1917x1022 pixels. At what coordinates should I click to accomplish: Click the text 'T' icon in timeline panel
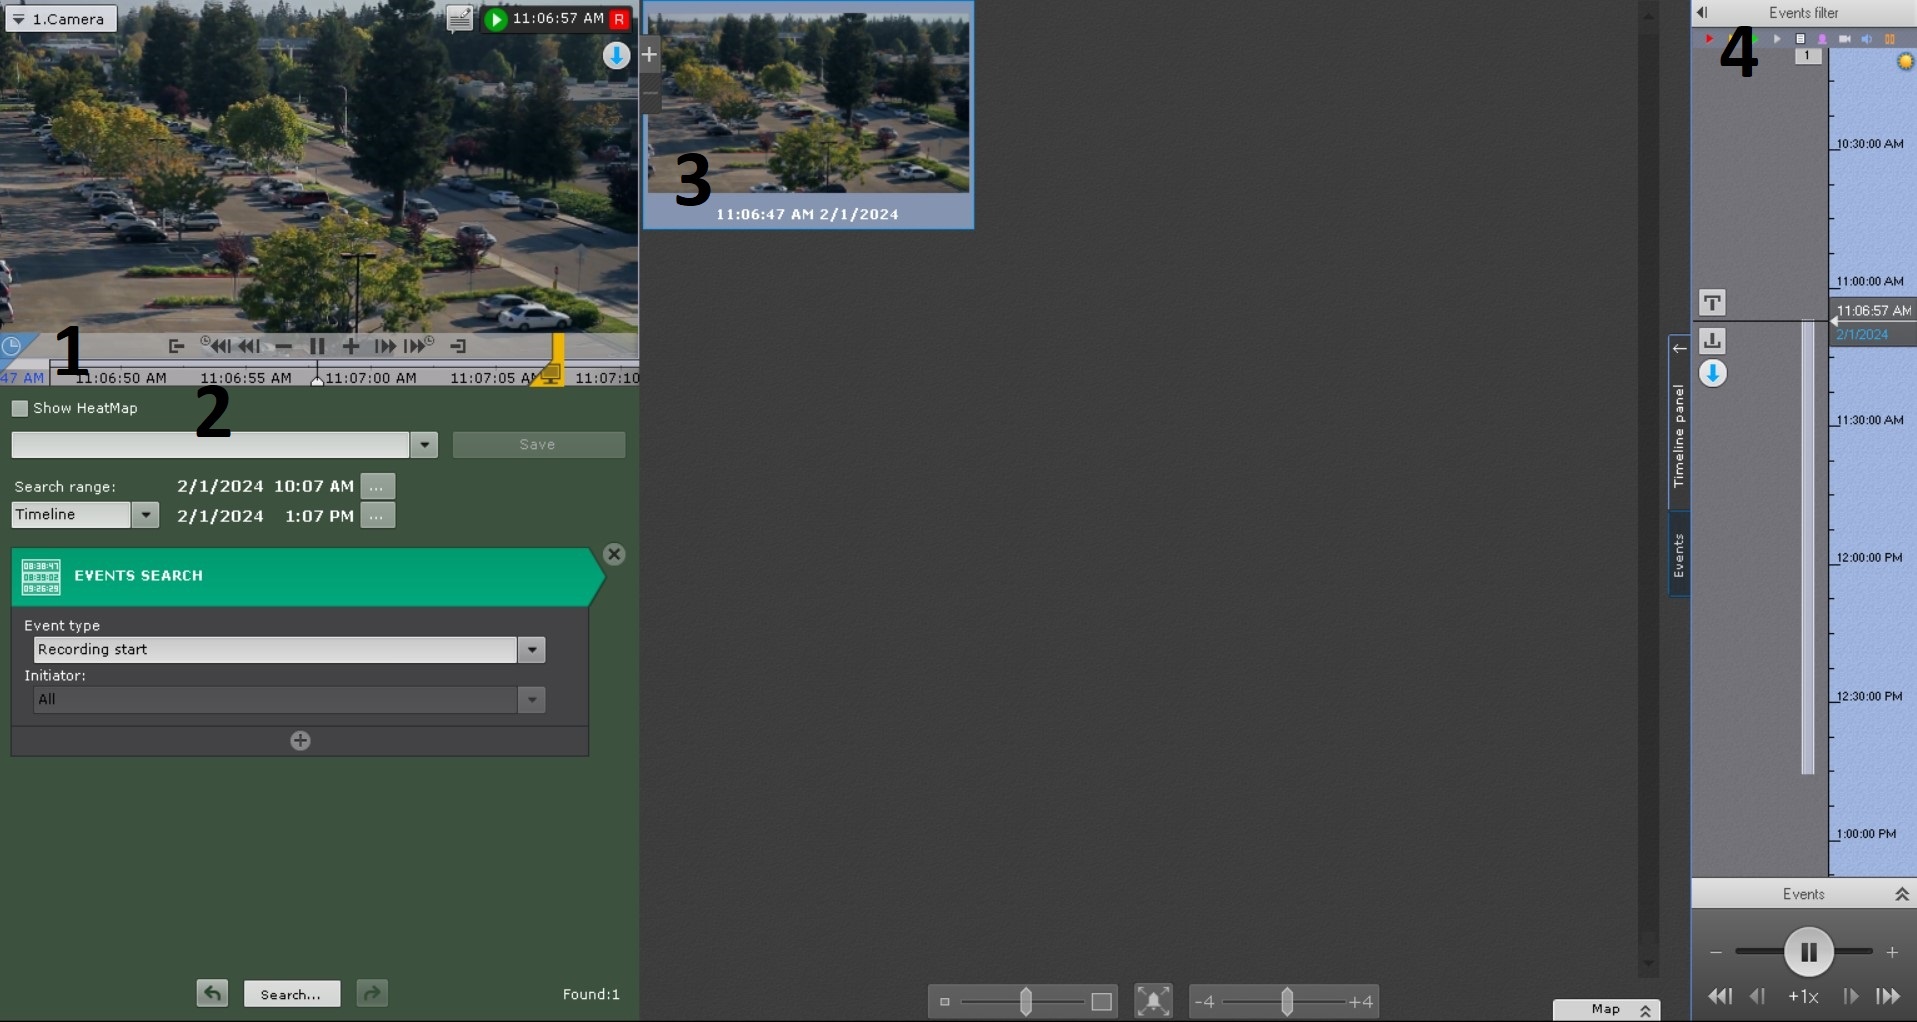[x=1712, y=302]
